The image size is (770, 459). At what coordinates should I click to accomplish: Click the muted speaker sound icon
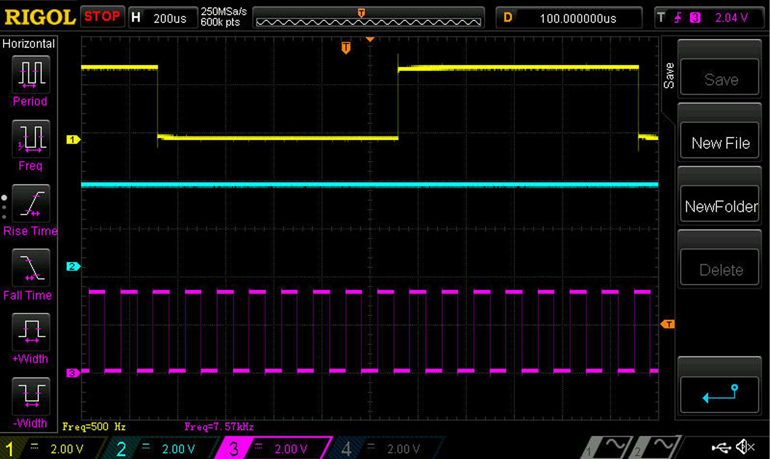(x=745, y=447)
